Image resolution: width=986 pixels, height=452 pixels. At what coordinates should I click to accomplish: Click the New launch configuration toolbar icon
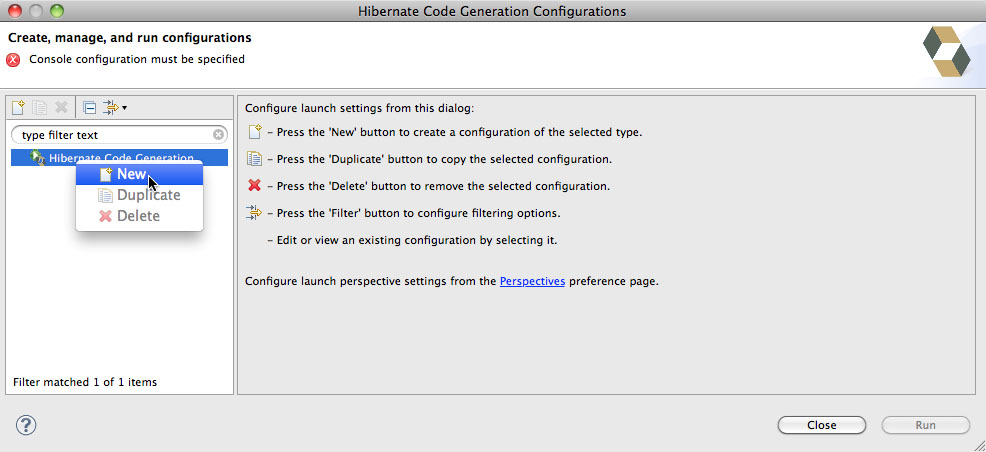pyautogui.click(x=19, y=107)
